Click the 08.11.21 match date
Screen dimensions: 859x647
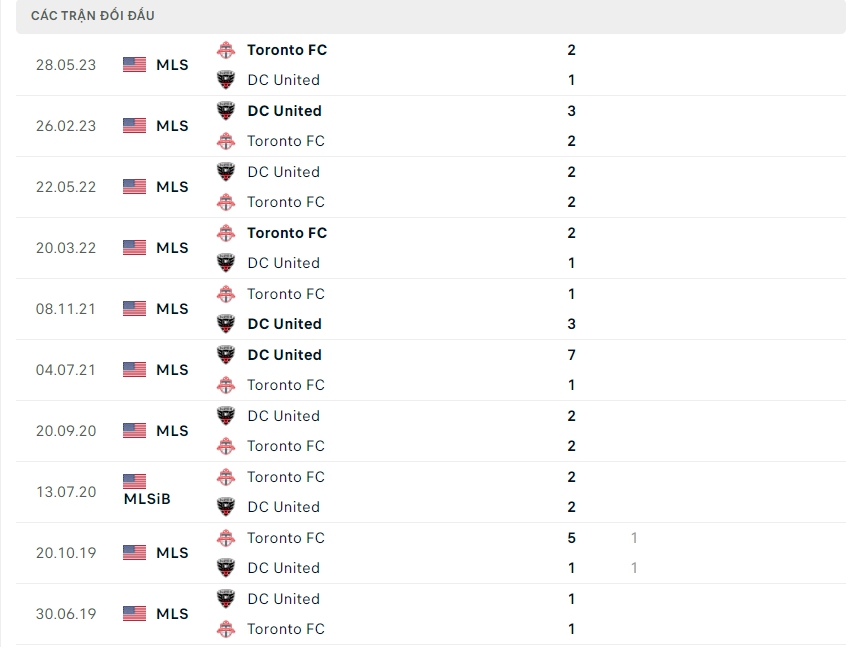click(x=66, y=309)
